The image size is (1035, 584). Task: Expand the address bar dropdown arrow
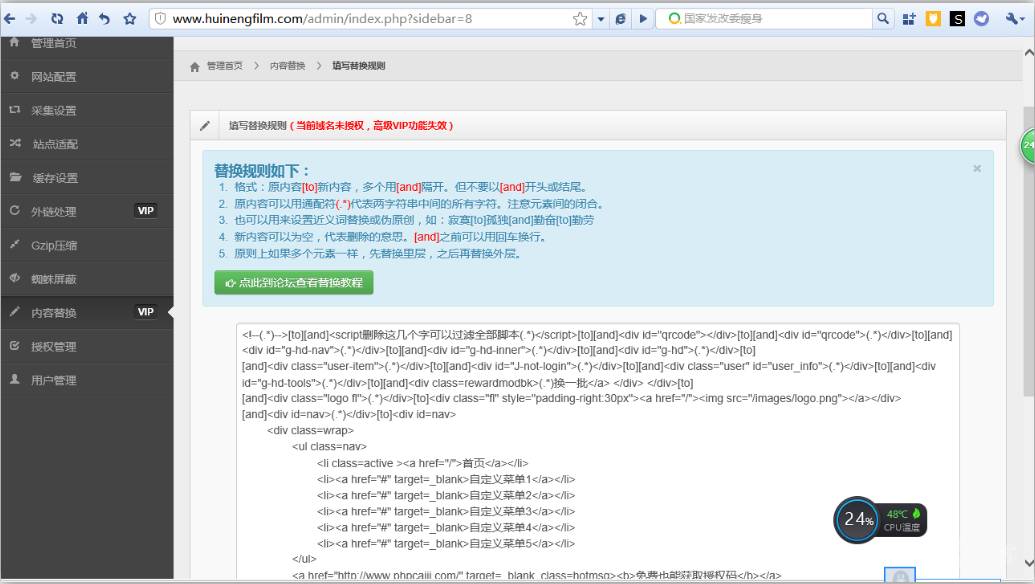click(x=601, y=19)
